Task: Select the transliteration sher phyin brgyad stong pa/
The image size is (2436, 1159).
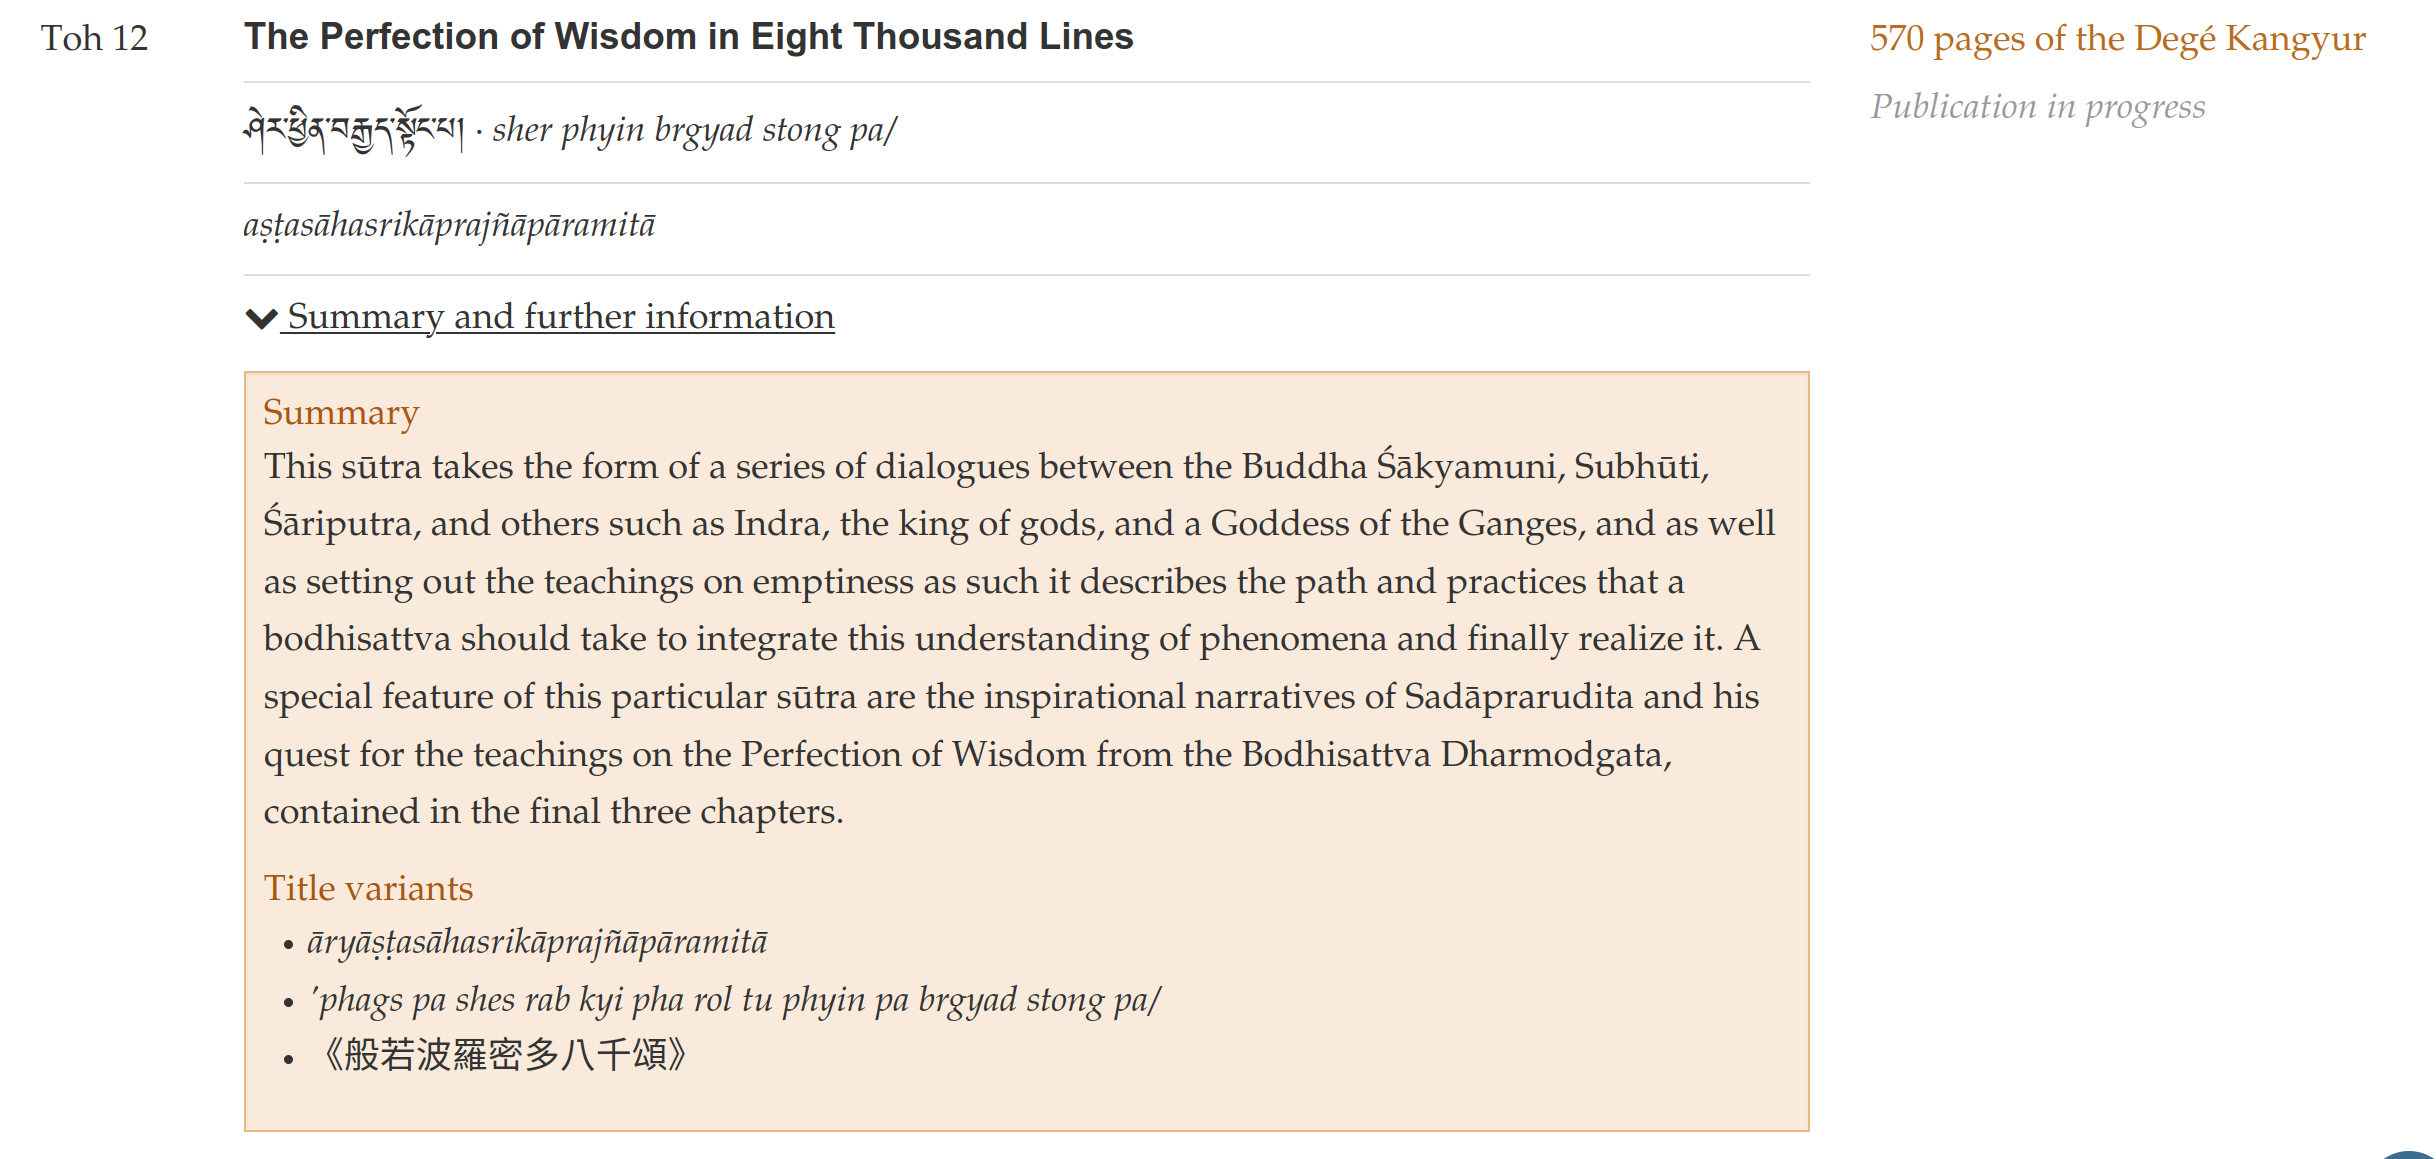Action: (695, 130)
